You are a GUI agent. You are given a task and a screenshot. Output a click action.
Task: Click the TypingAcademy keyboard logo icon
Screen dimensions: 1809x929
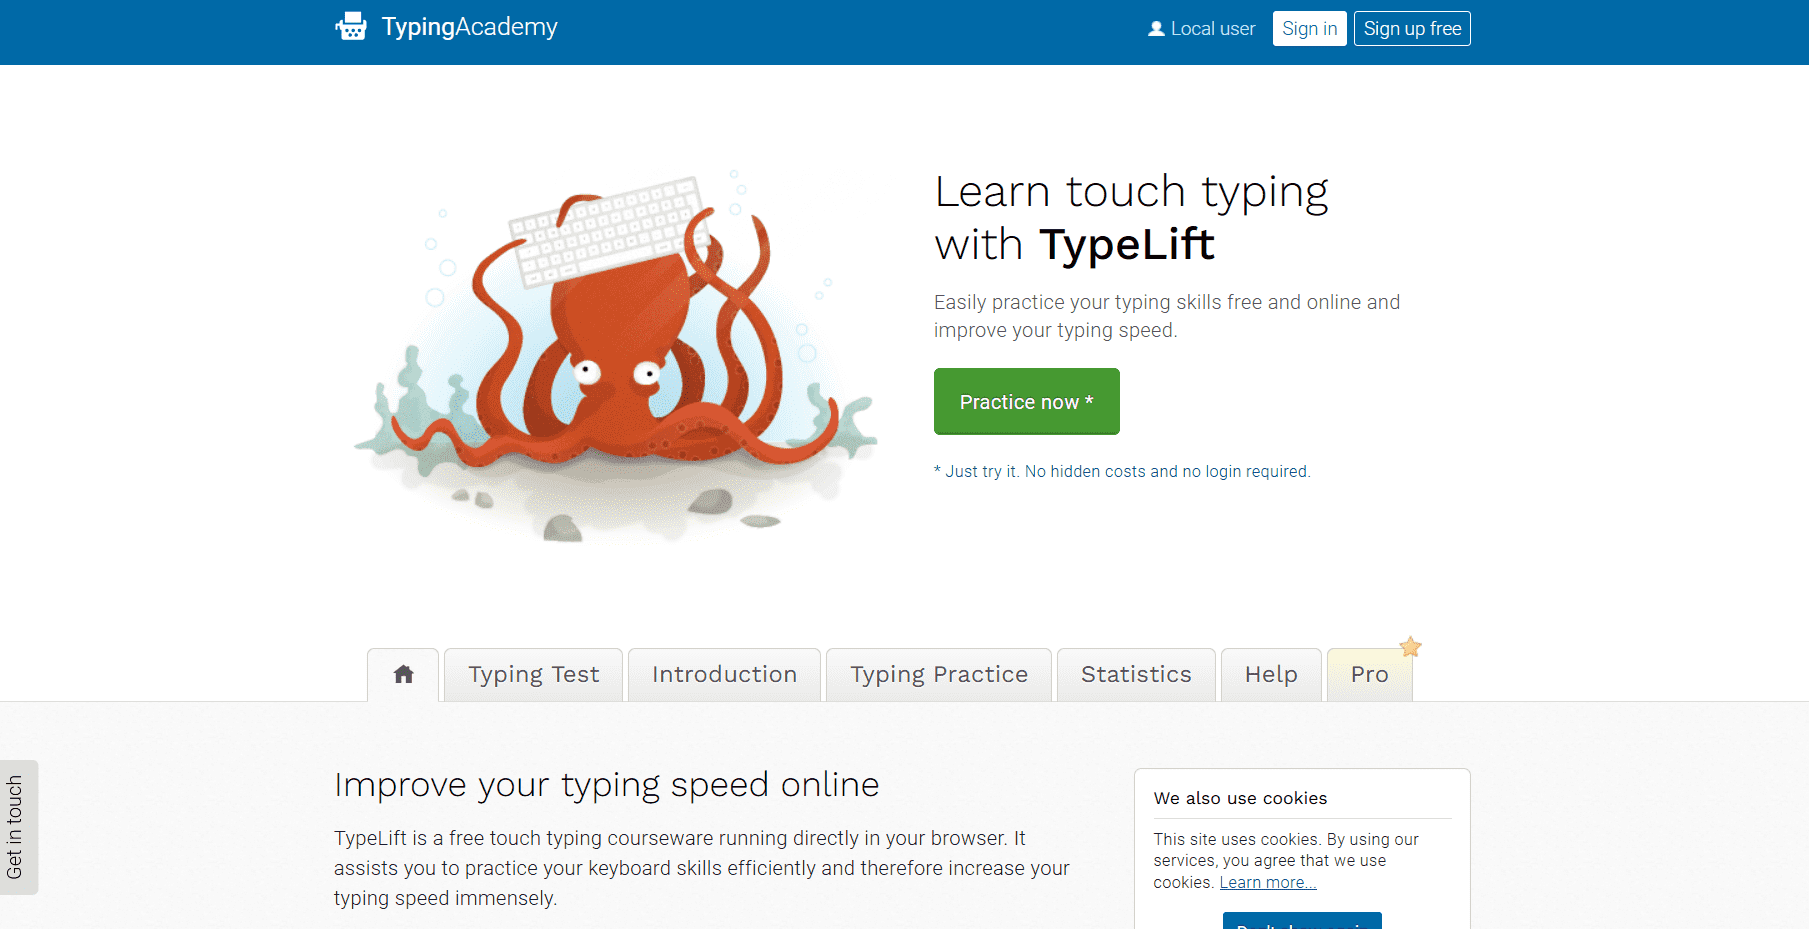(x=351, y=27)
